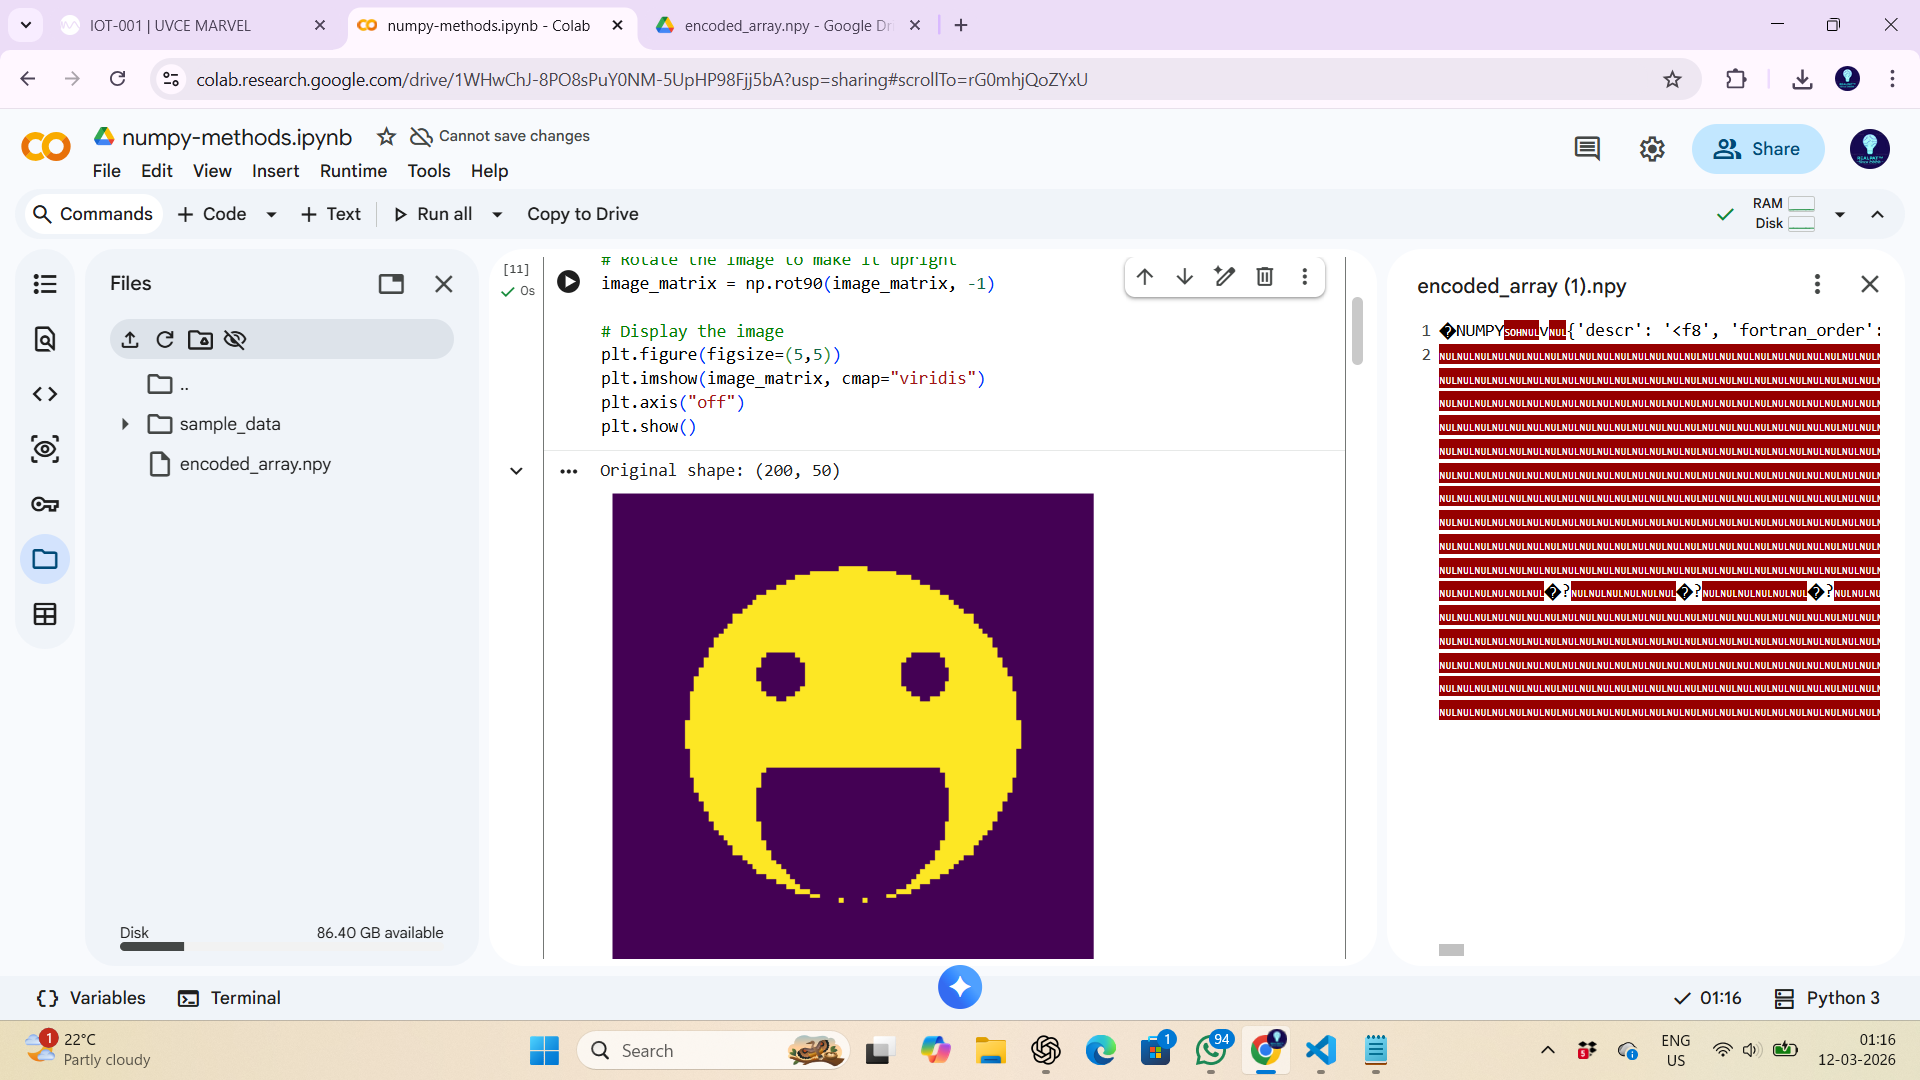Screen dimensions: 1920x1080
Task: Delete the current cell with trash icon
Action: point(1264,277)
